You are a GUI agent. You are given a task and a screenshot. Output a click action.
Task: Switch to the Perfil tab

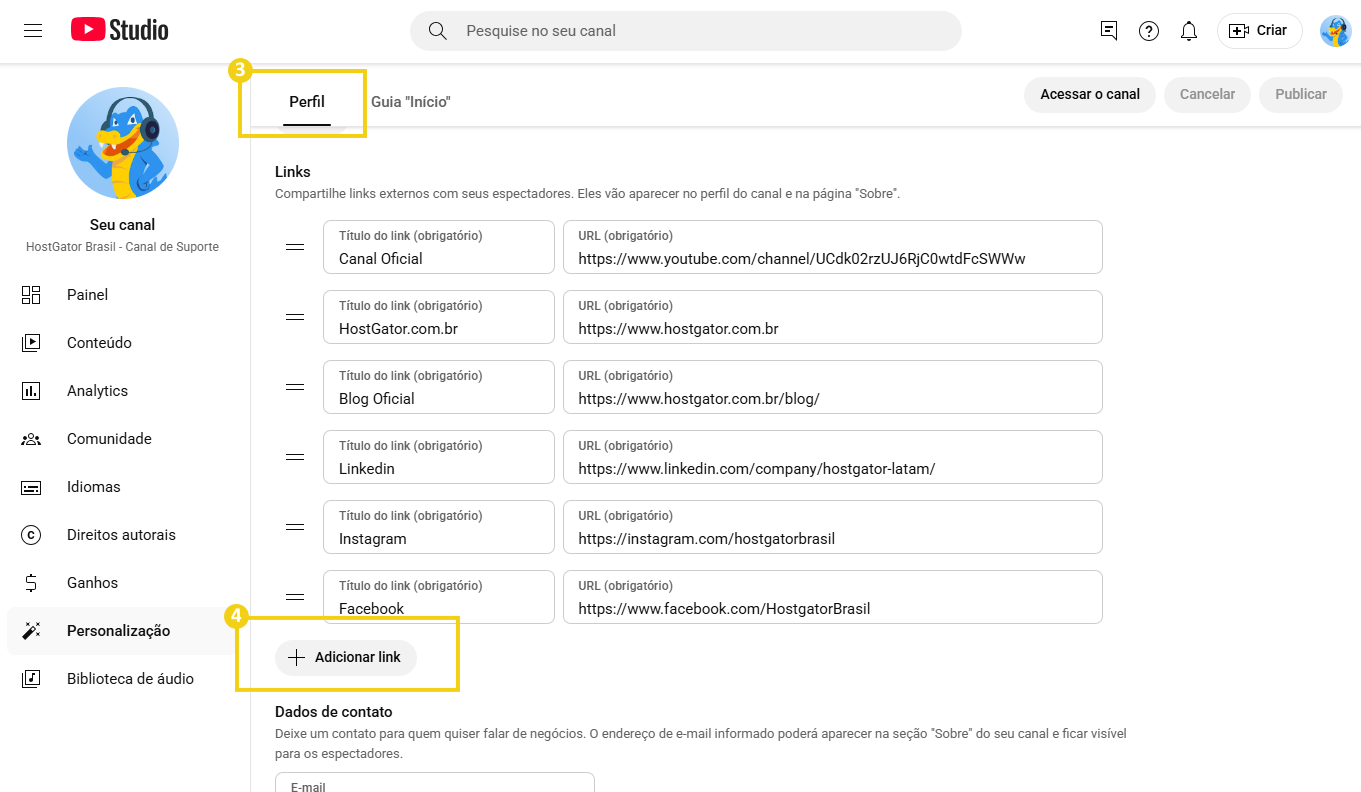point(306,101)
